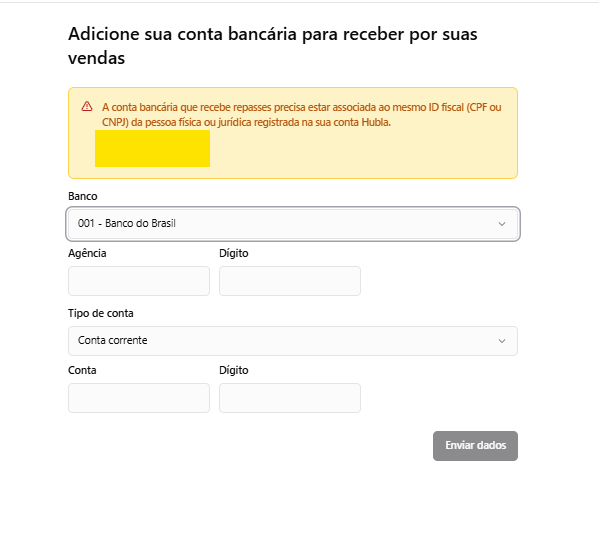
Task: Expand the Banco dropdown chevron arrow
Action: [x=502, y=224]
